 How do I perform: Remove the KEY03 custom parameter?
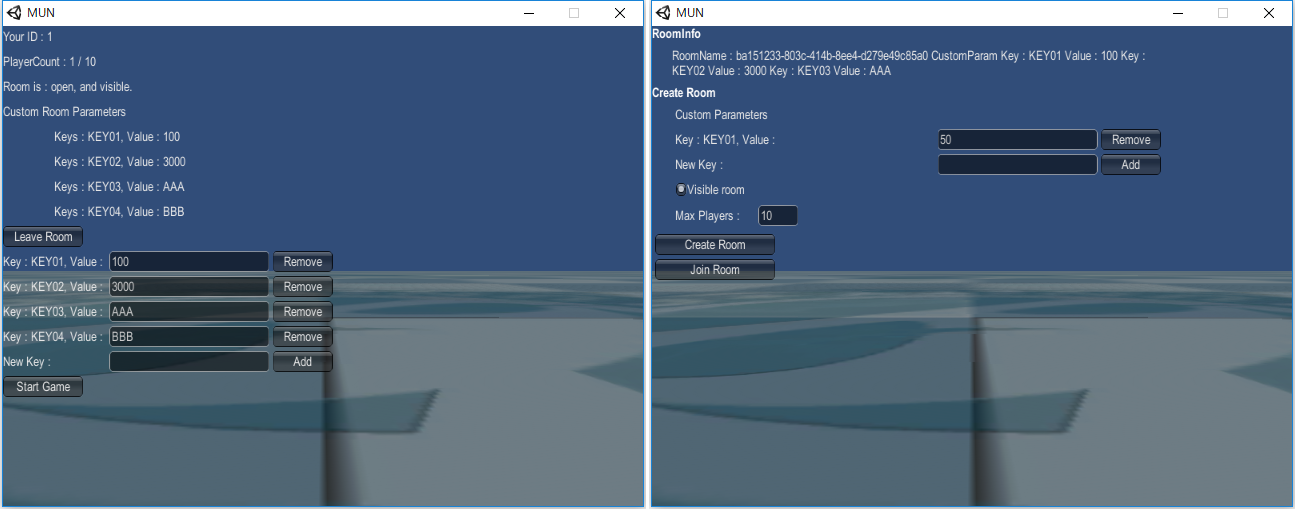click(x=303, y=312)
